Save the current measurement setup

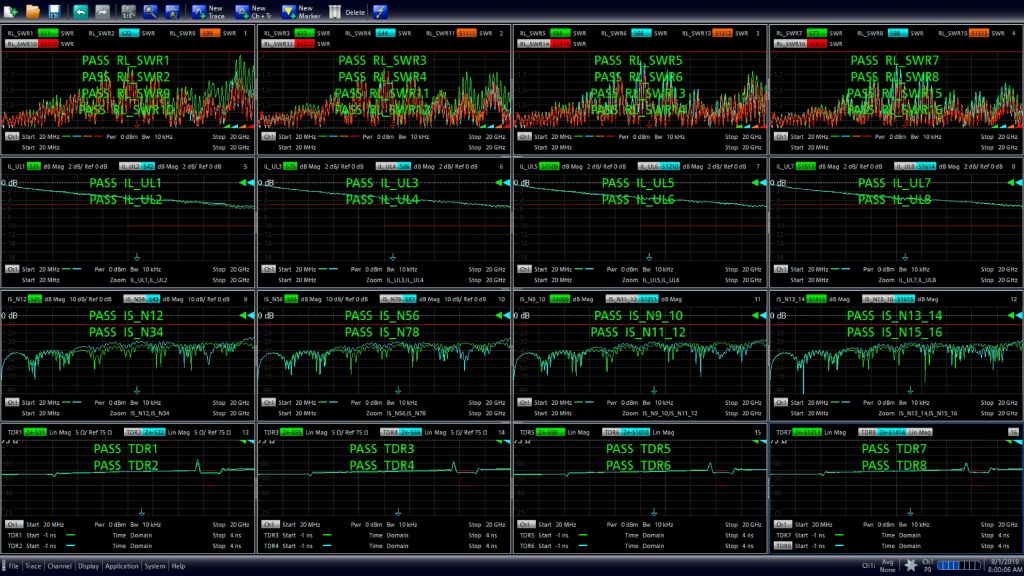click(55, 13)
